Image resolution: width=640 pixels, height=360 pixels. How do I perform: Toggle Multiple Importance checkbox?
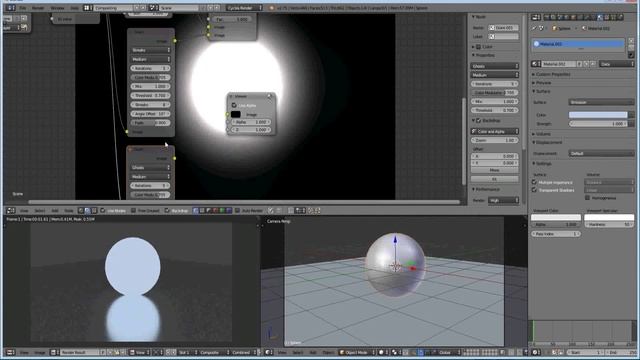click(x=534, y=182)
